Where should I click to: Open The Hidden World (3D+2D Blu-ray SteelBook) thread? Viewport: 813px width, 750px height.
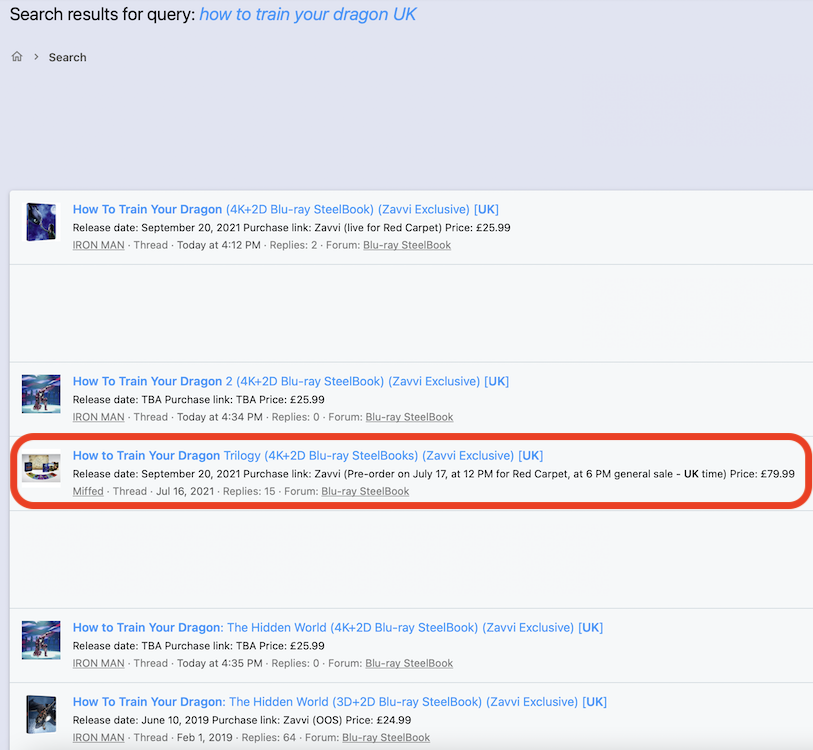point(340,702)
